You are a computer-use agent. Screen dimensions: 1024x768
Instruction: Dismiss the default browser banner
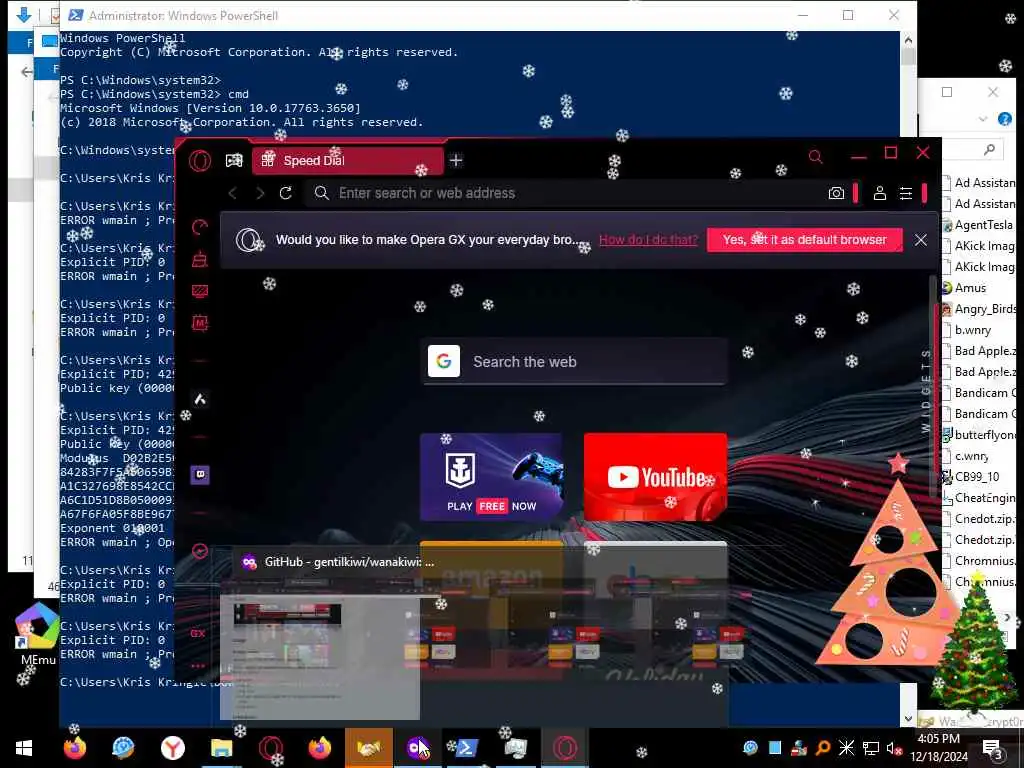(x=921, y=240)
